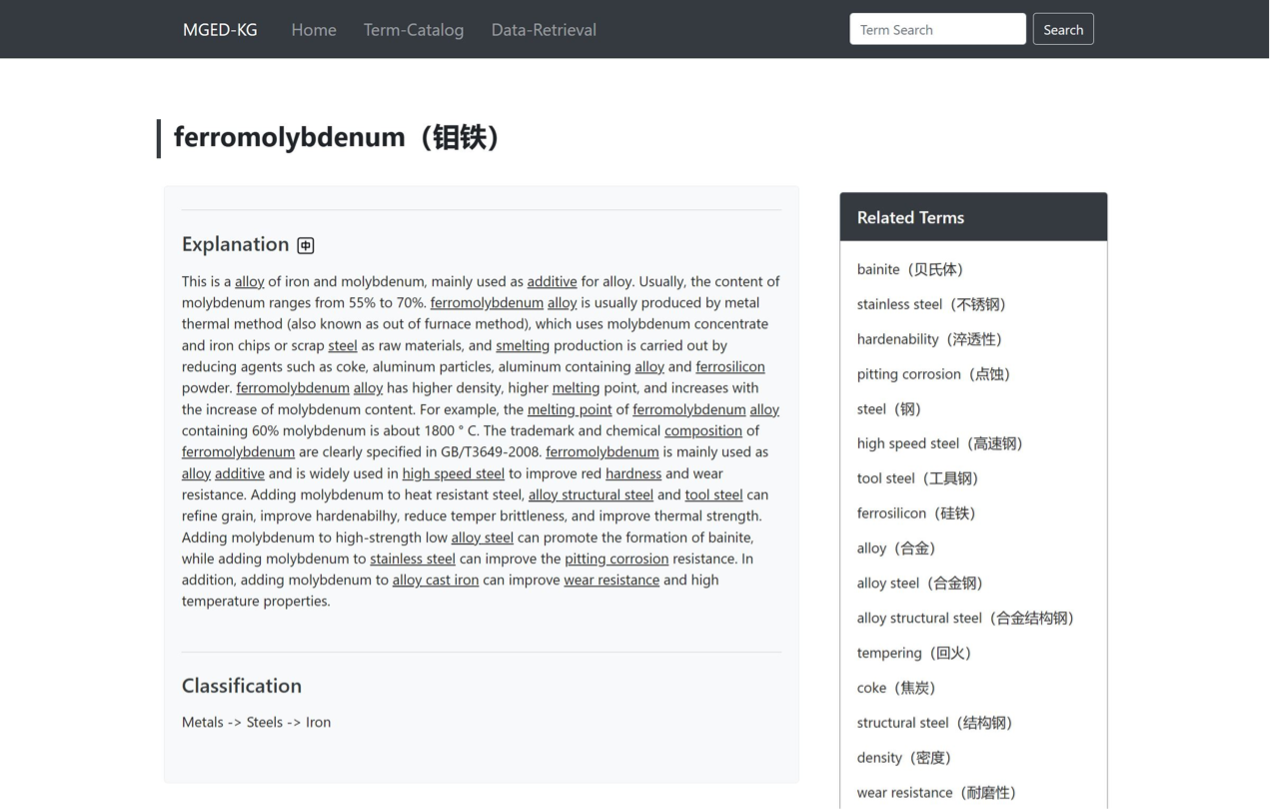Image resolution: width=1274 pixels, height=812 pixels.
Task: Click the underlined 'alloy cast iron' link
Action: pyautogui.click(x=435, y=580)
